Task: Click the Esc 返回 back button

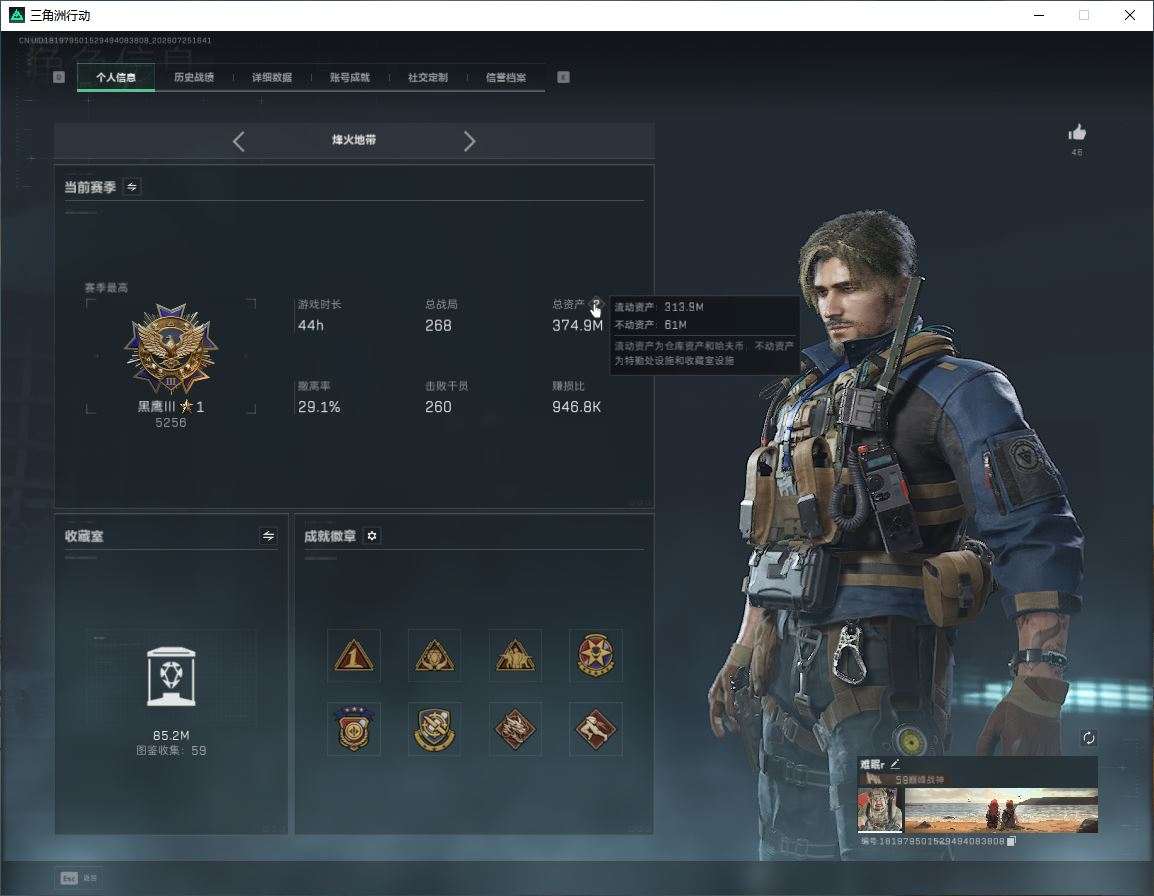Action: point(79,878)
